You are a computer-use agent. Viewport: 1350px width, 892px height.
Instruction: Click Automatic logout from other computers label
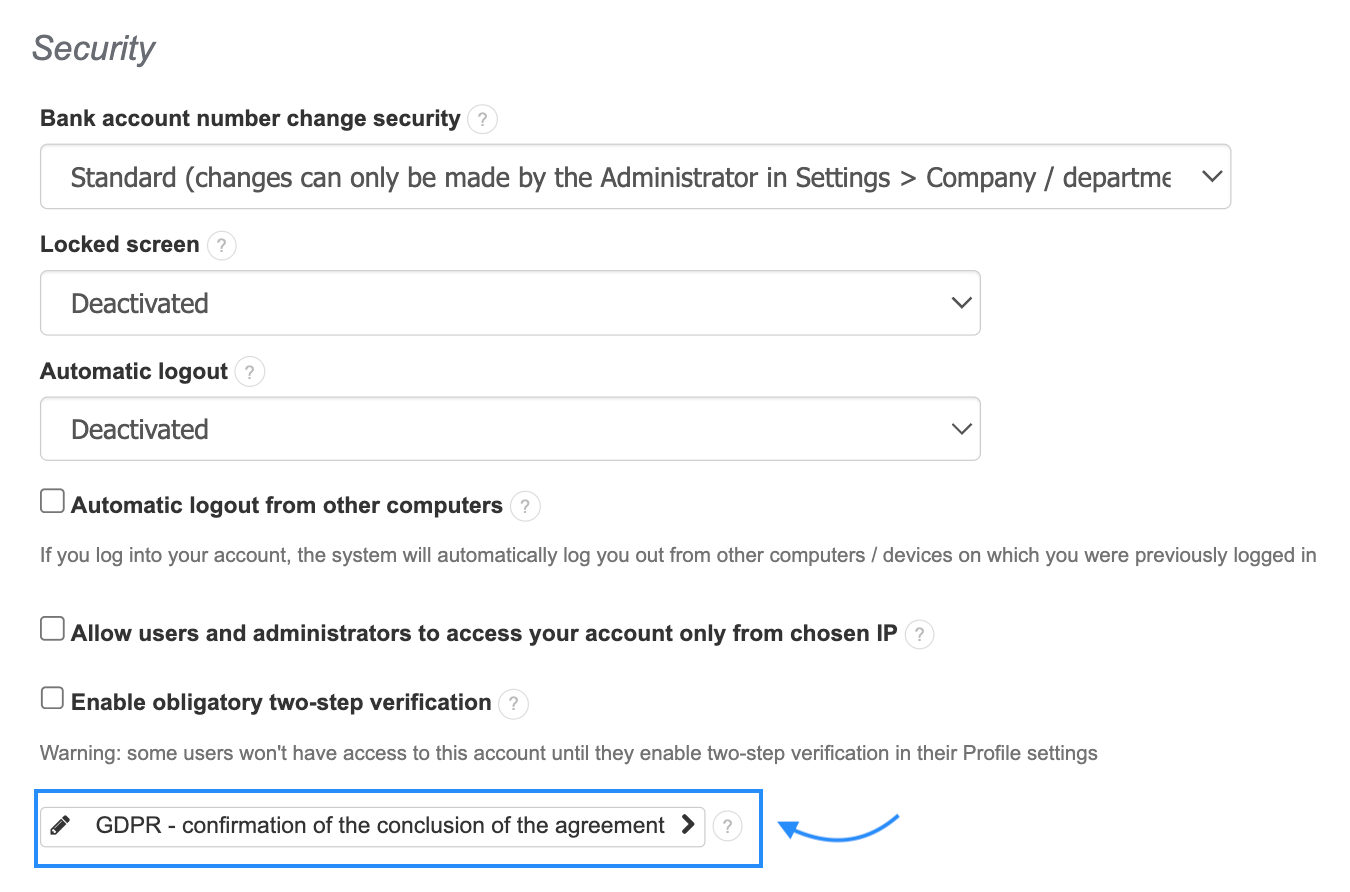[287, 506]
